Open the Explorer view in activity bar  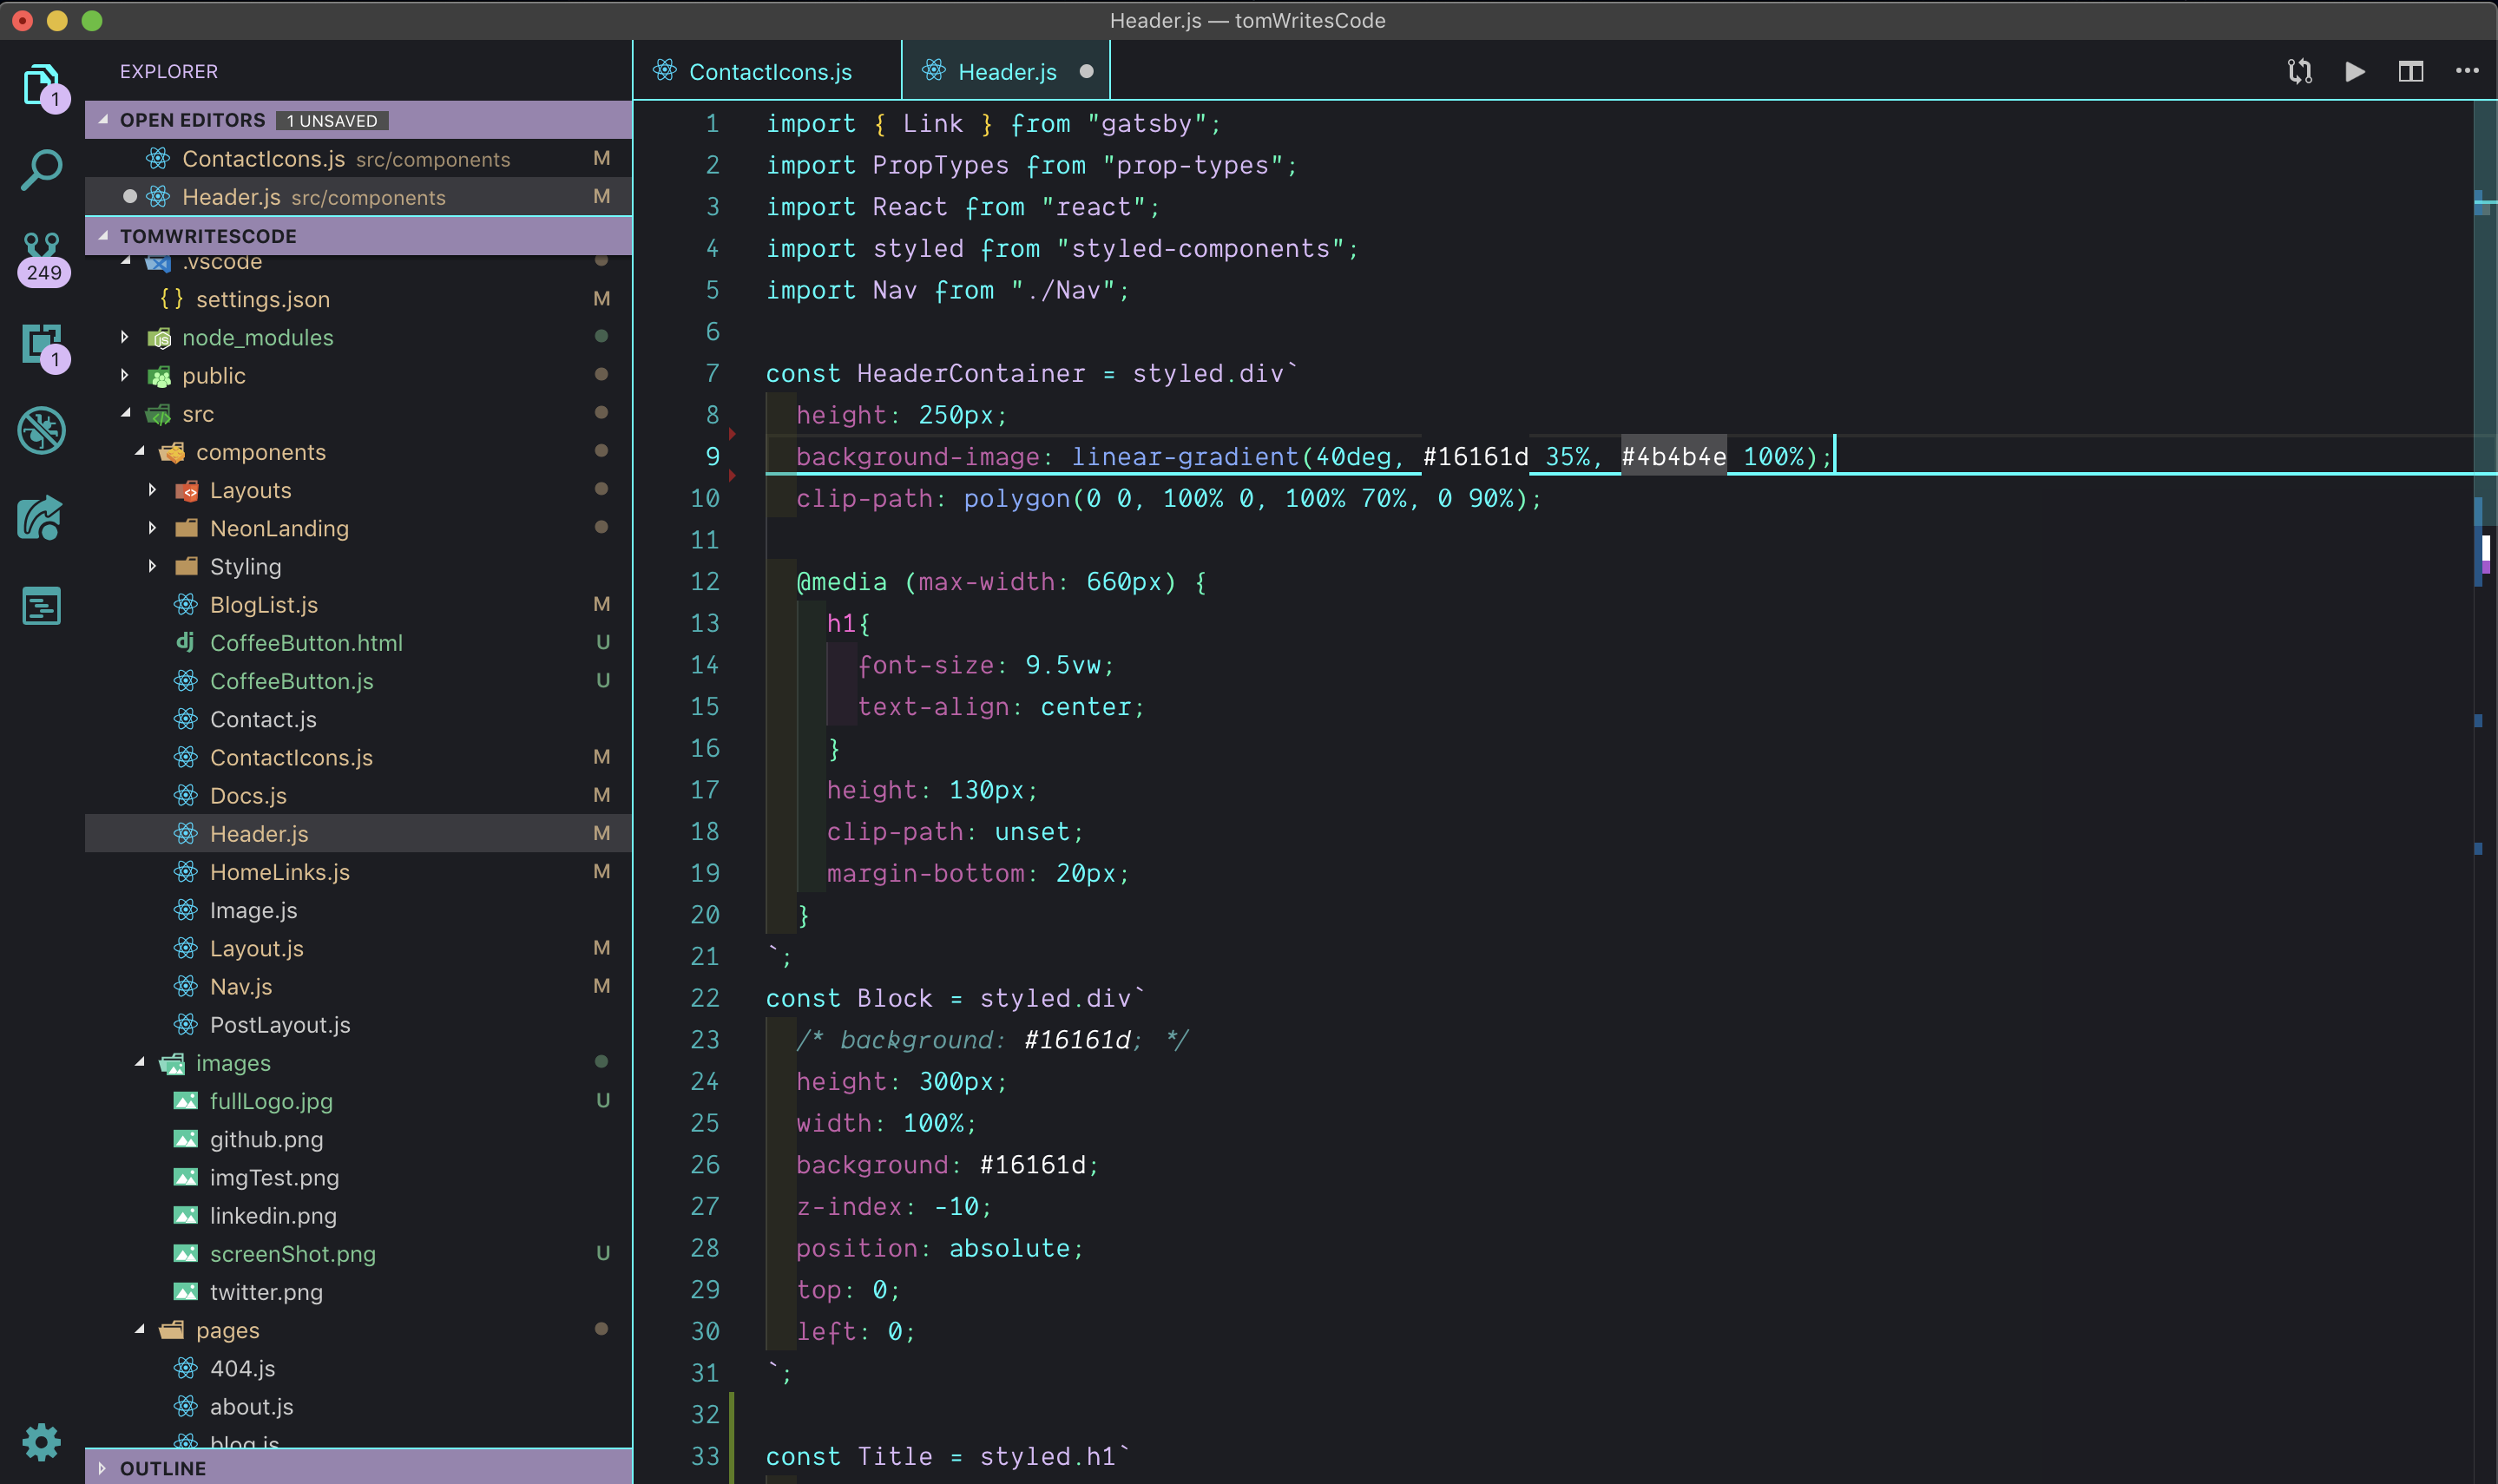click(x=41, y=85)
